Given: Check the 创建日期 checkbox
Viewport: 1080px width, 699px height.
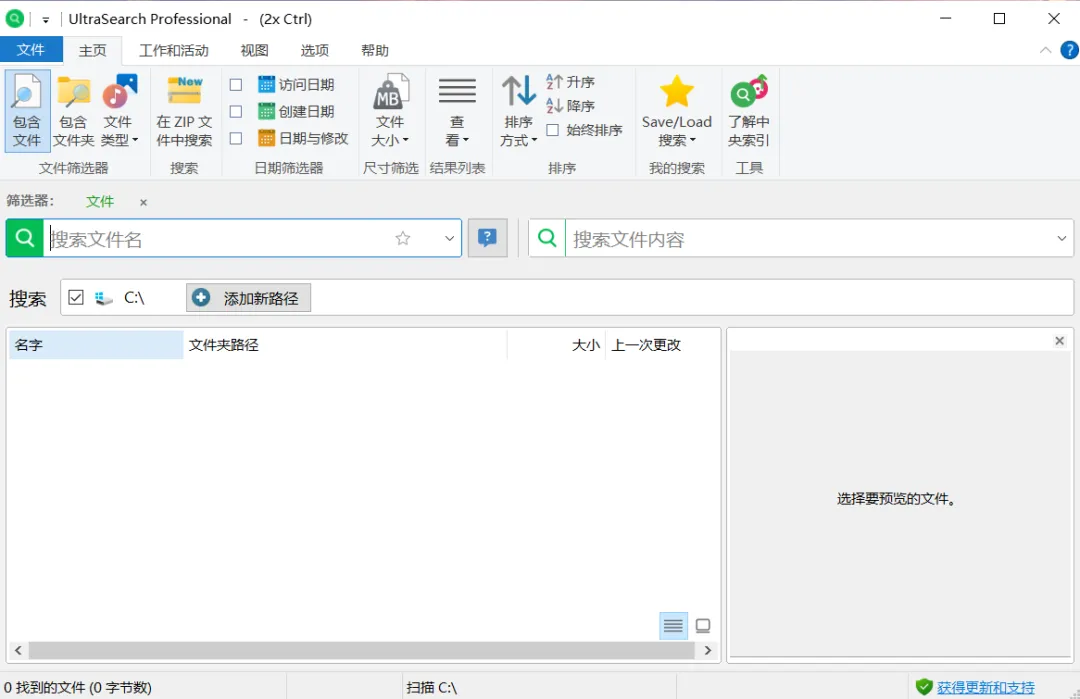Looking at the screenshot, I should pyautogui.click(x=236, y=112).
